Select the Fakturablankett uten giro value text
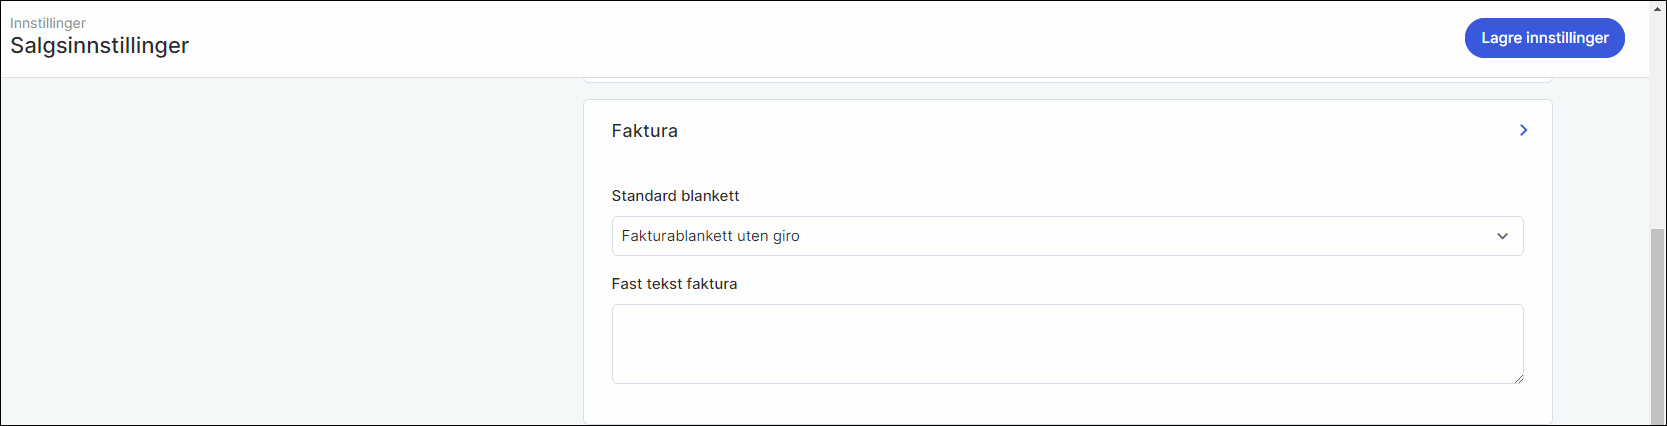The image size is (1667, 426). click(x=711, y=236)
